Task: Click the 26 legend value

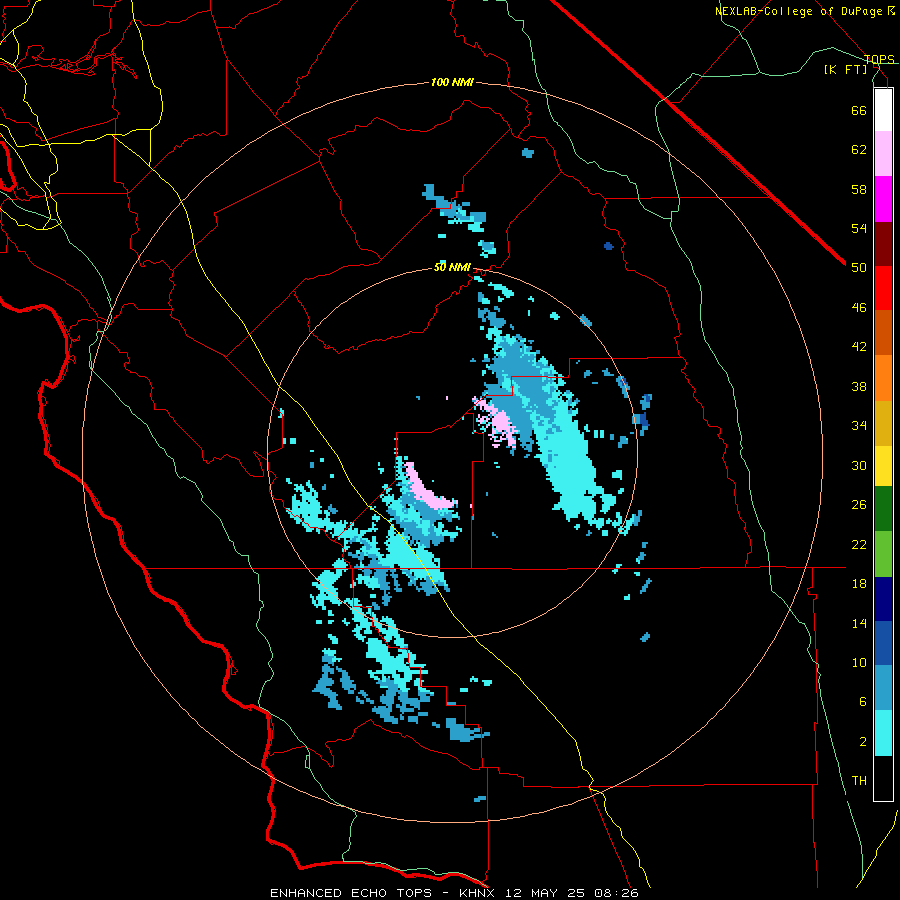Action: [x=859, y=505]
